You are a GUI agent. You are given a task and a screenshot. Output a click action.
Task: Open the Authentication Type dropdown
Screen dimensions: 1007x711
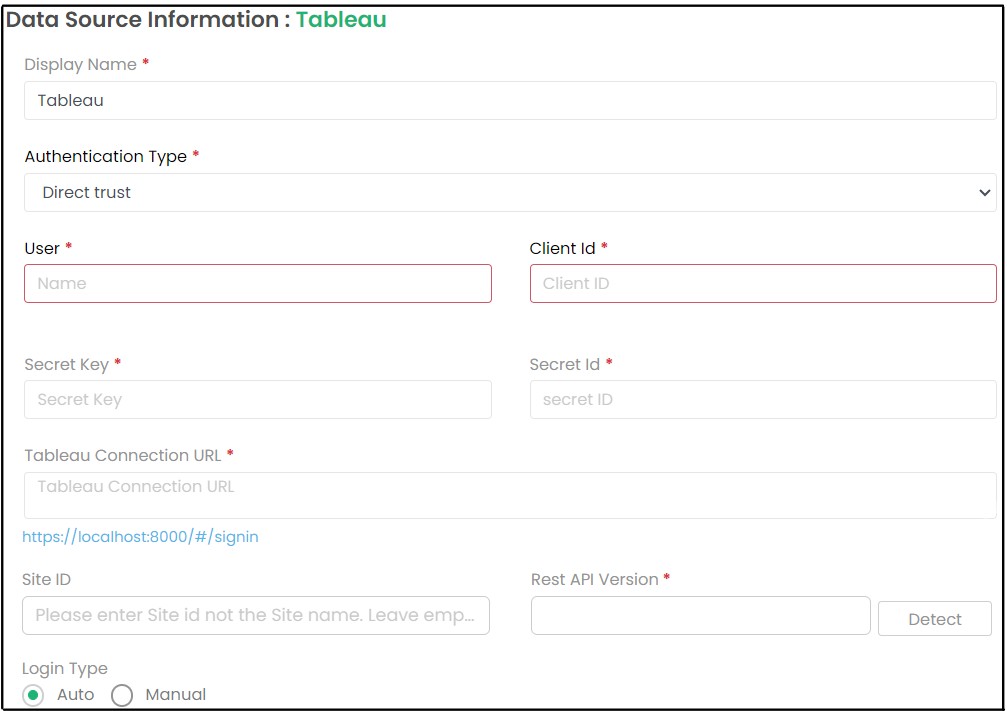[x=509, y=193]
